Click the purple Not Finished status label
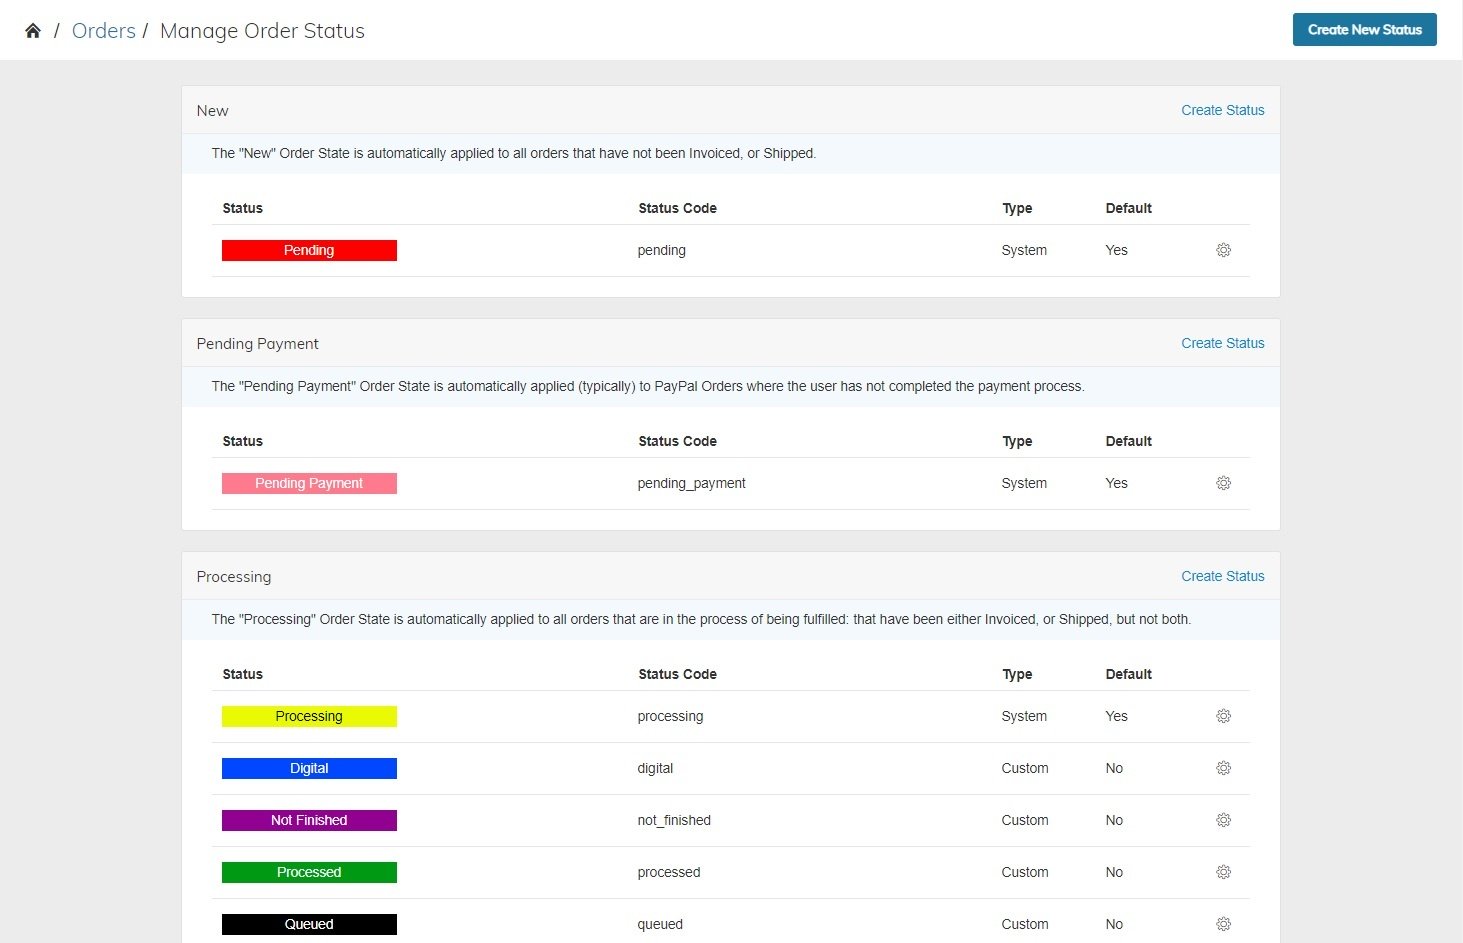 pos(309,820)
